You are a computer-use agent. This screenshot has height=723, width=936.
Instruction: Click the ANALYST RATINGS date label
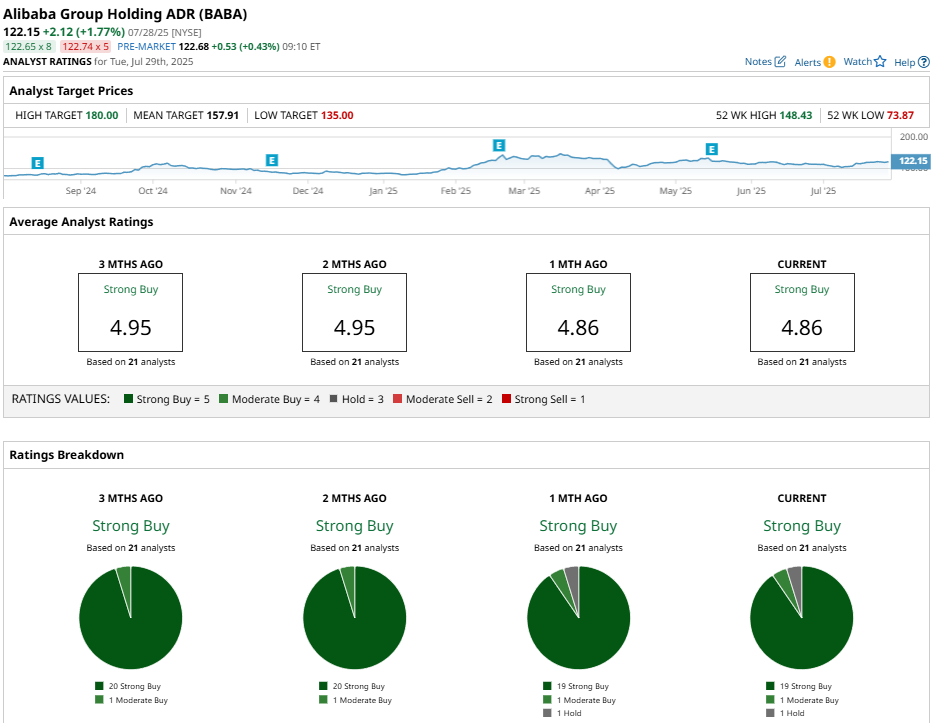tap(98, 61)
